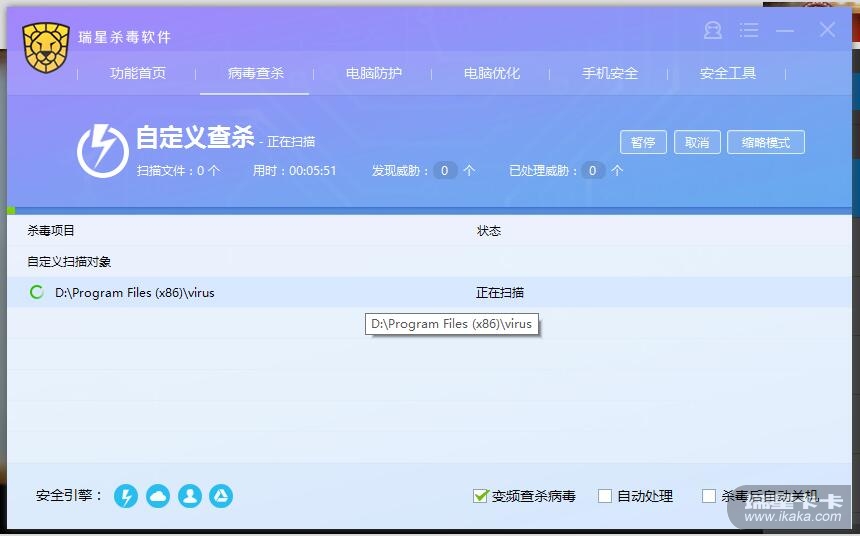Select the triangle security engine icon
The height and width of the screenshot is (536, 860).
pos(221,496)
